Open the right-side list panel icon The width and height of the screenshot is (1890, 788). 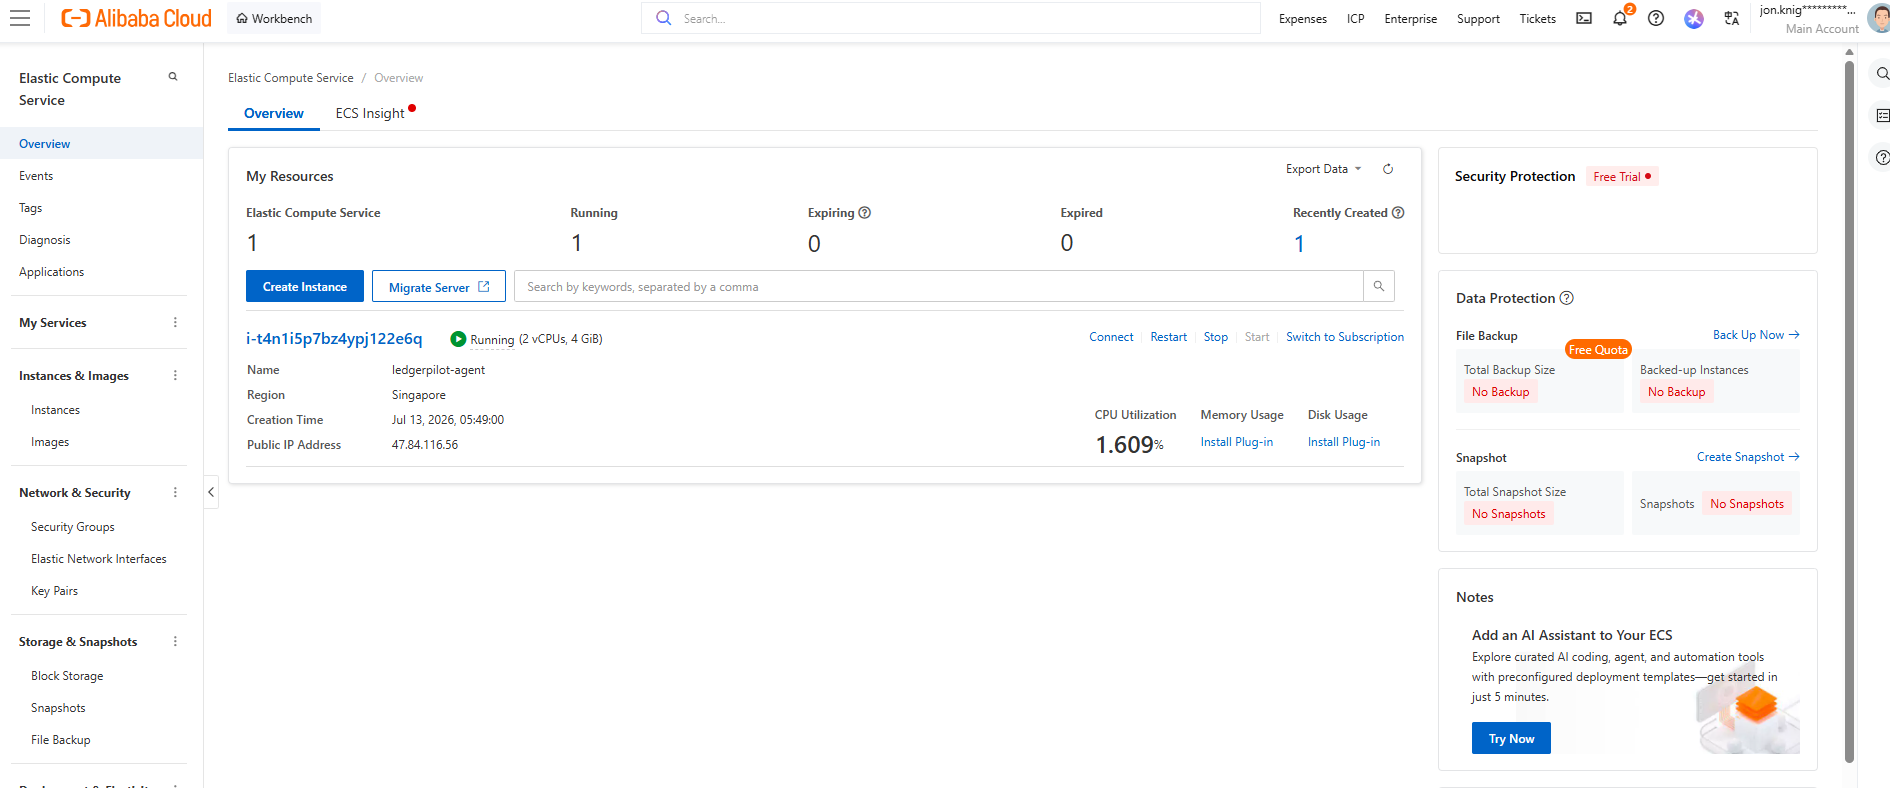(1882, 116)
